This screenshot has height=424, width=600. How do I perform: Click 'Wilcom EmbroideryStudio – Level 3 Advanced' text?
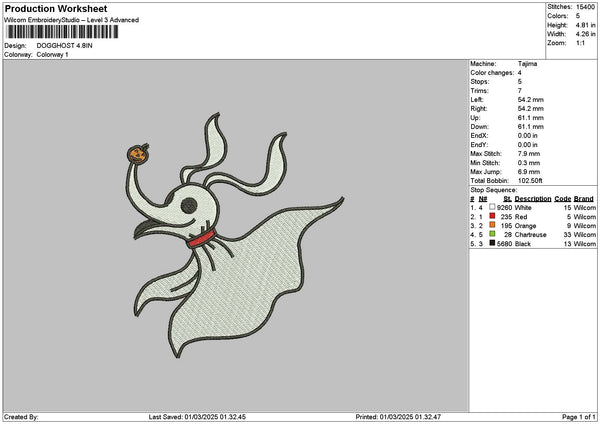pos(72,20)
